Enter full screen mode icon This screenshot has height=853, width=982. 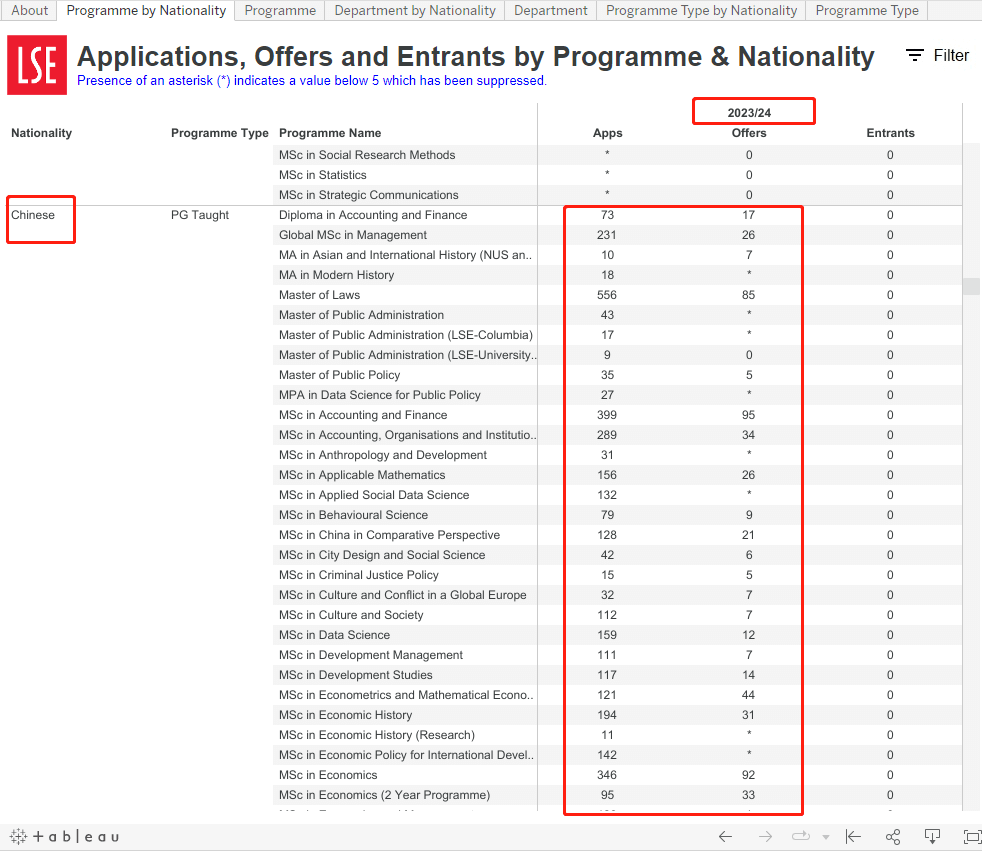(x=972, y=837)
